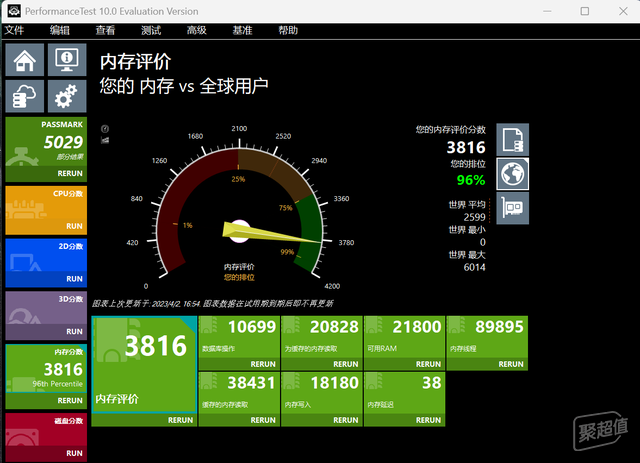The image size is (640, 463).
Task: Click the small help icon above the gauge
Action: point(105,129)
